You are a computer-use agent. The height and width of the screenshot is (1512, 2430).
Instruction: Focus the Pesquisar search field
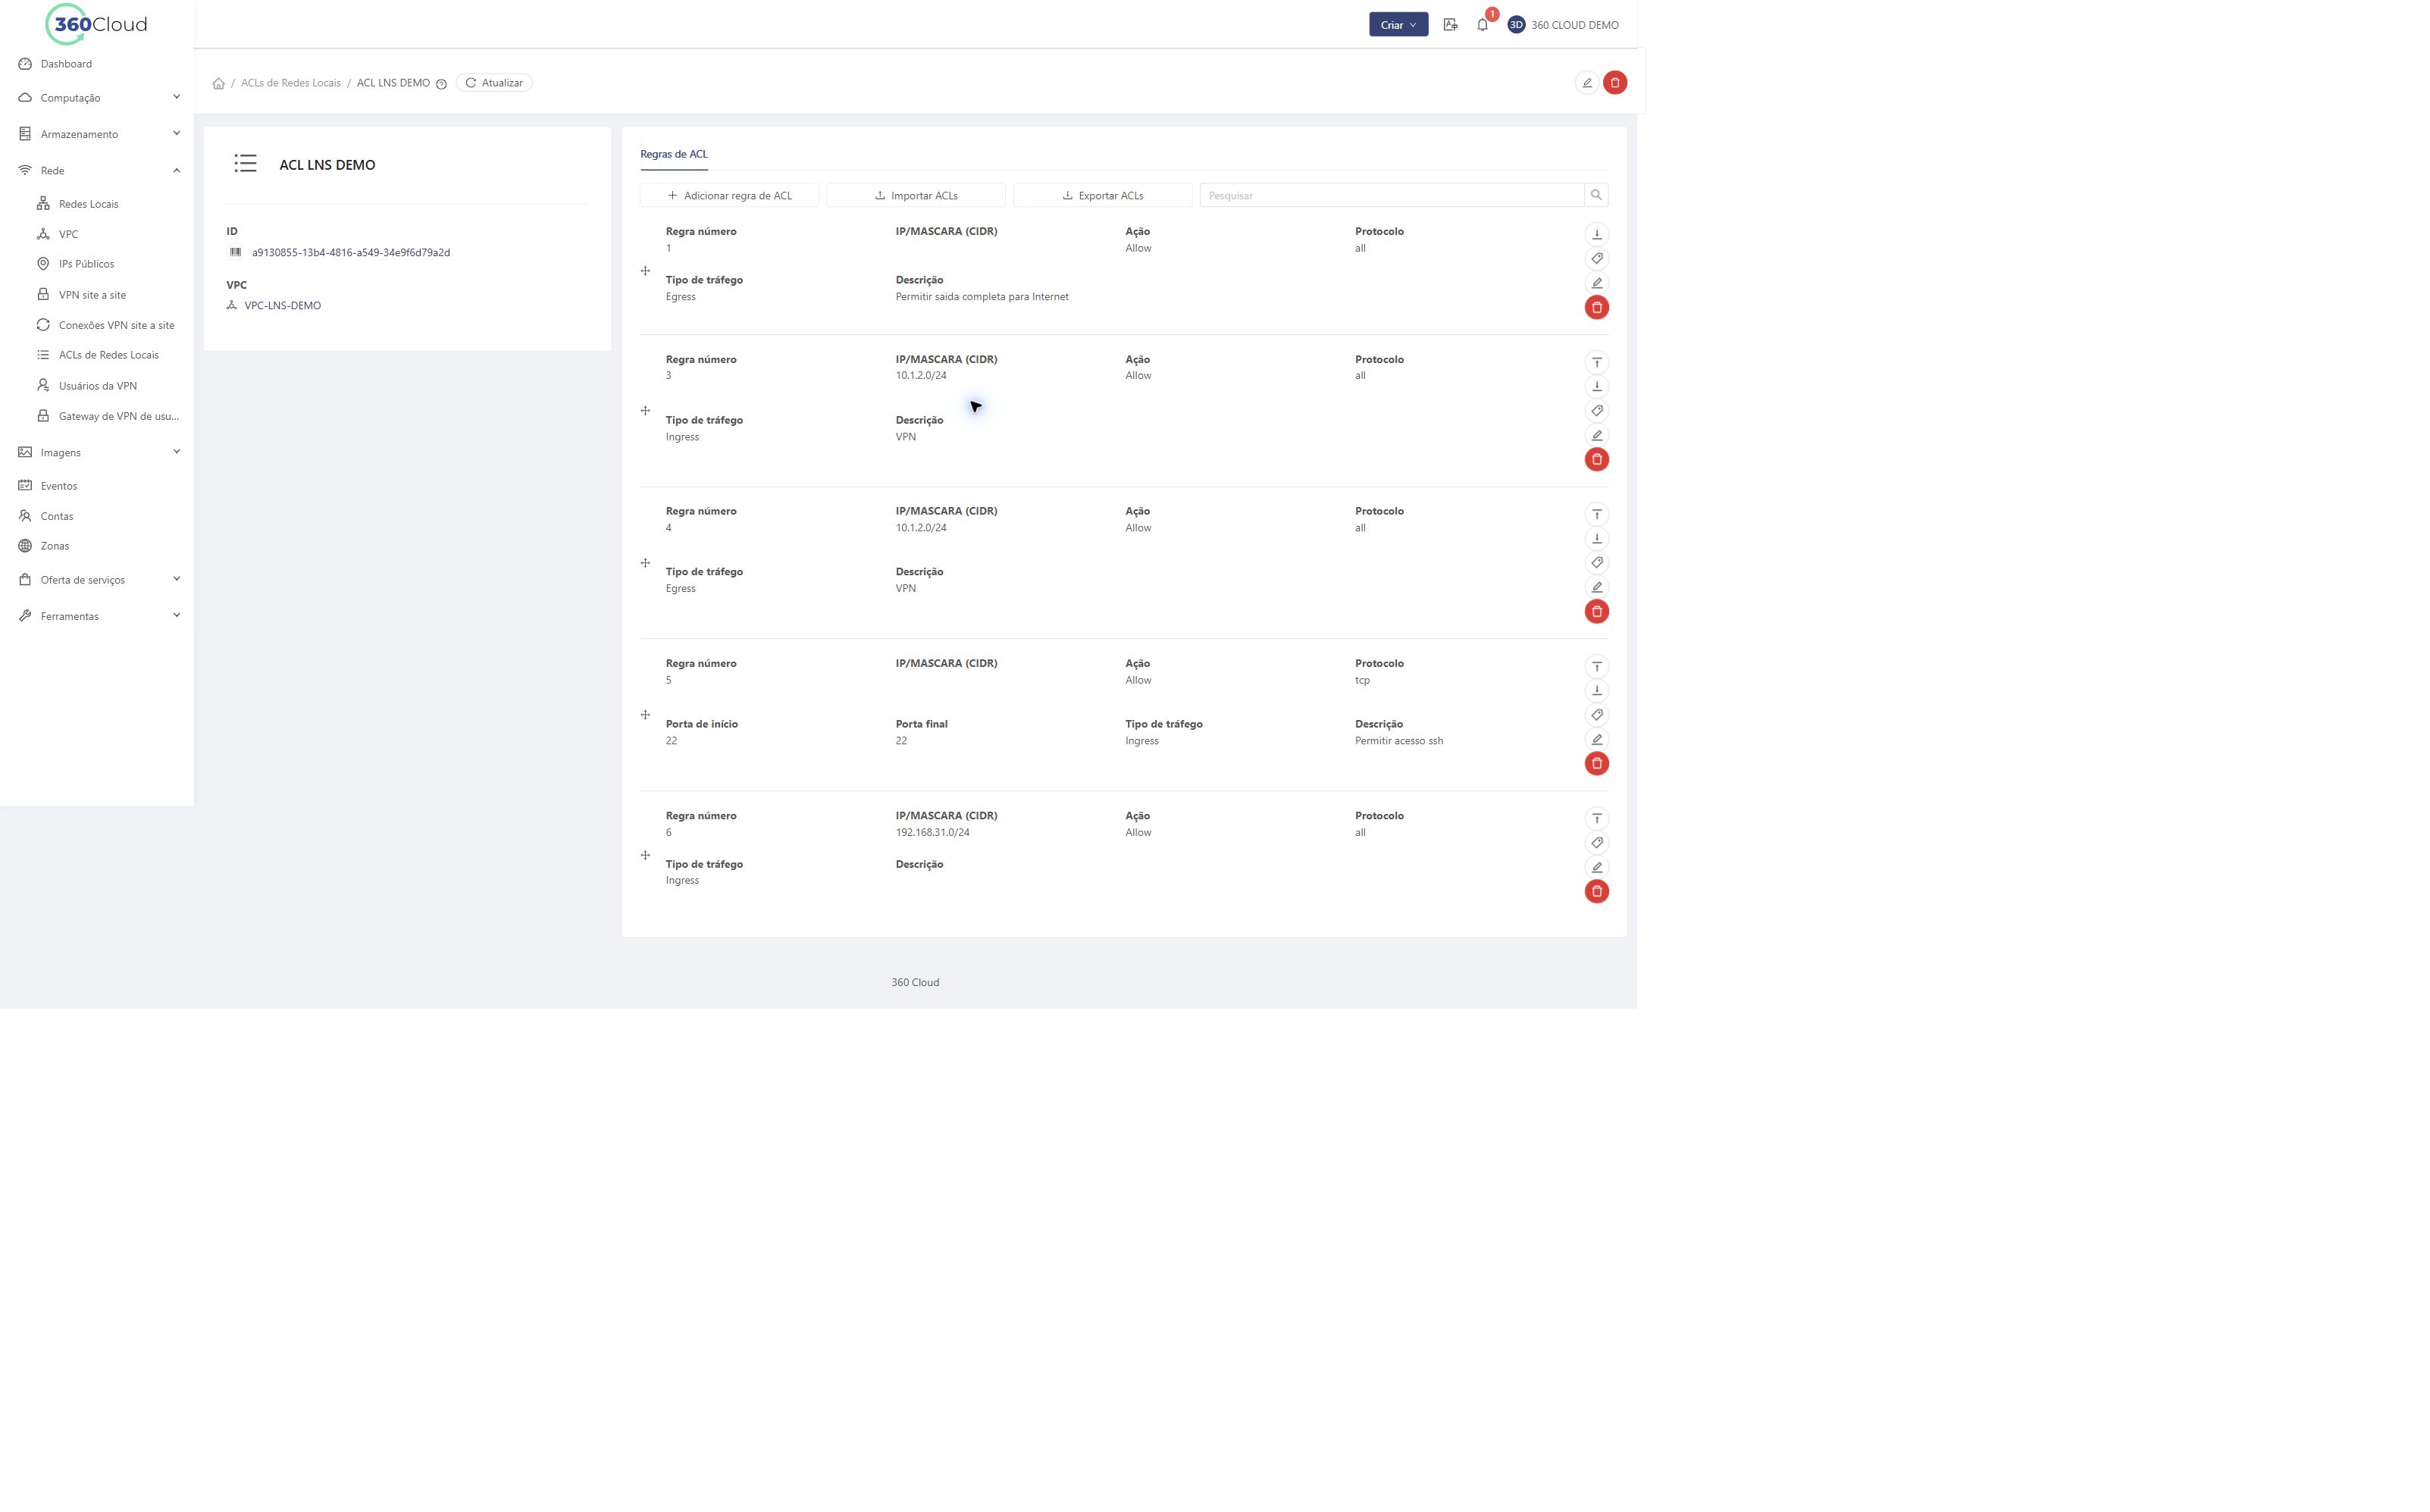tap(1391, 195)
